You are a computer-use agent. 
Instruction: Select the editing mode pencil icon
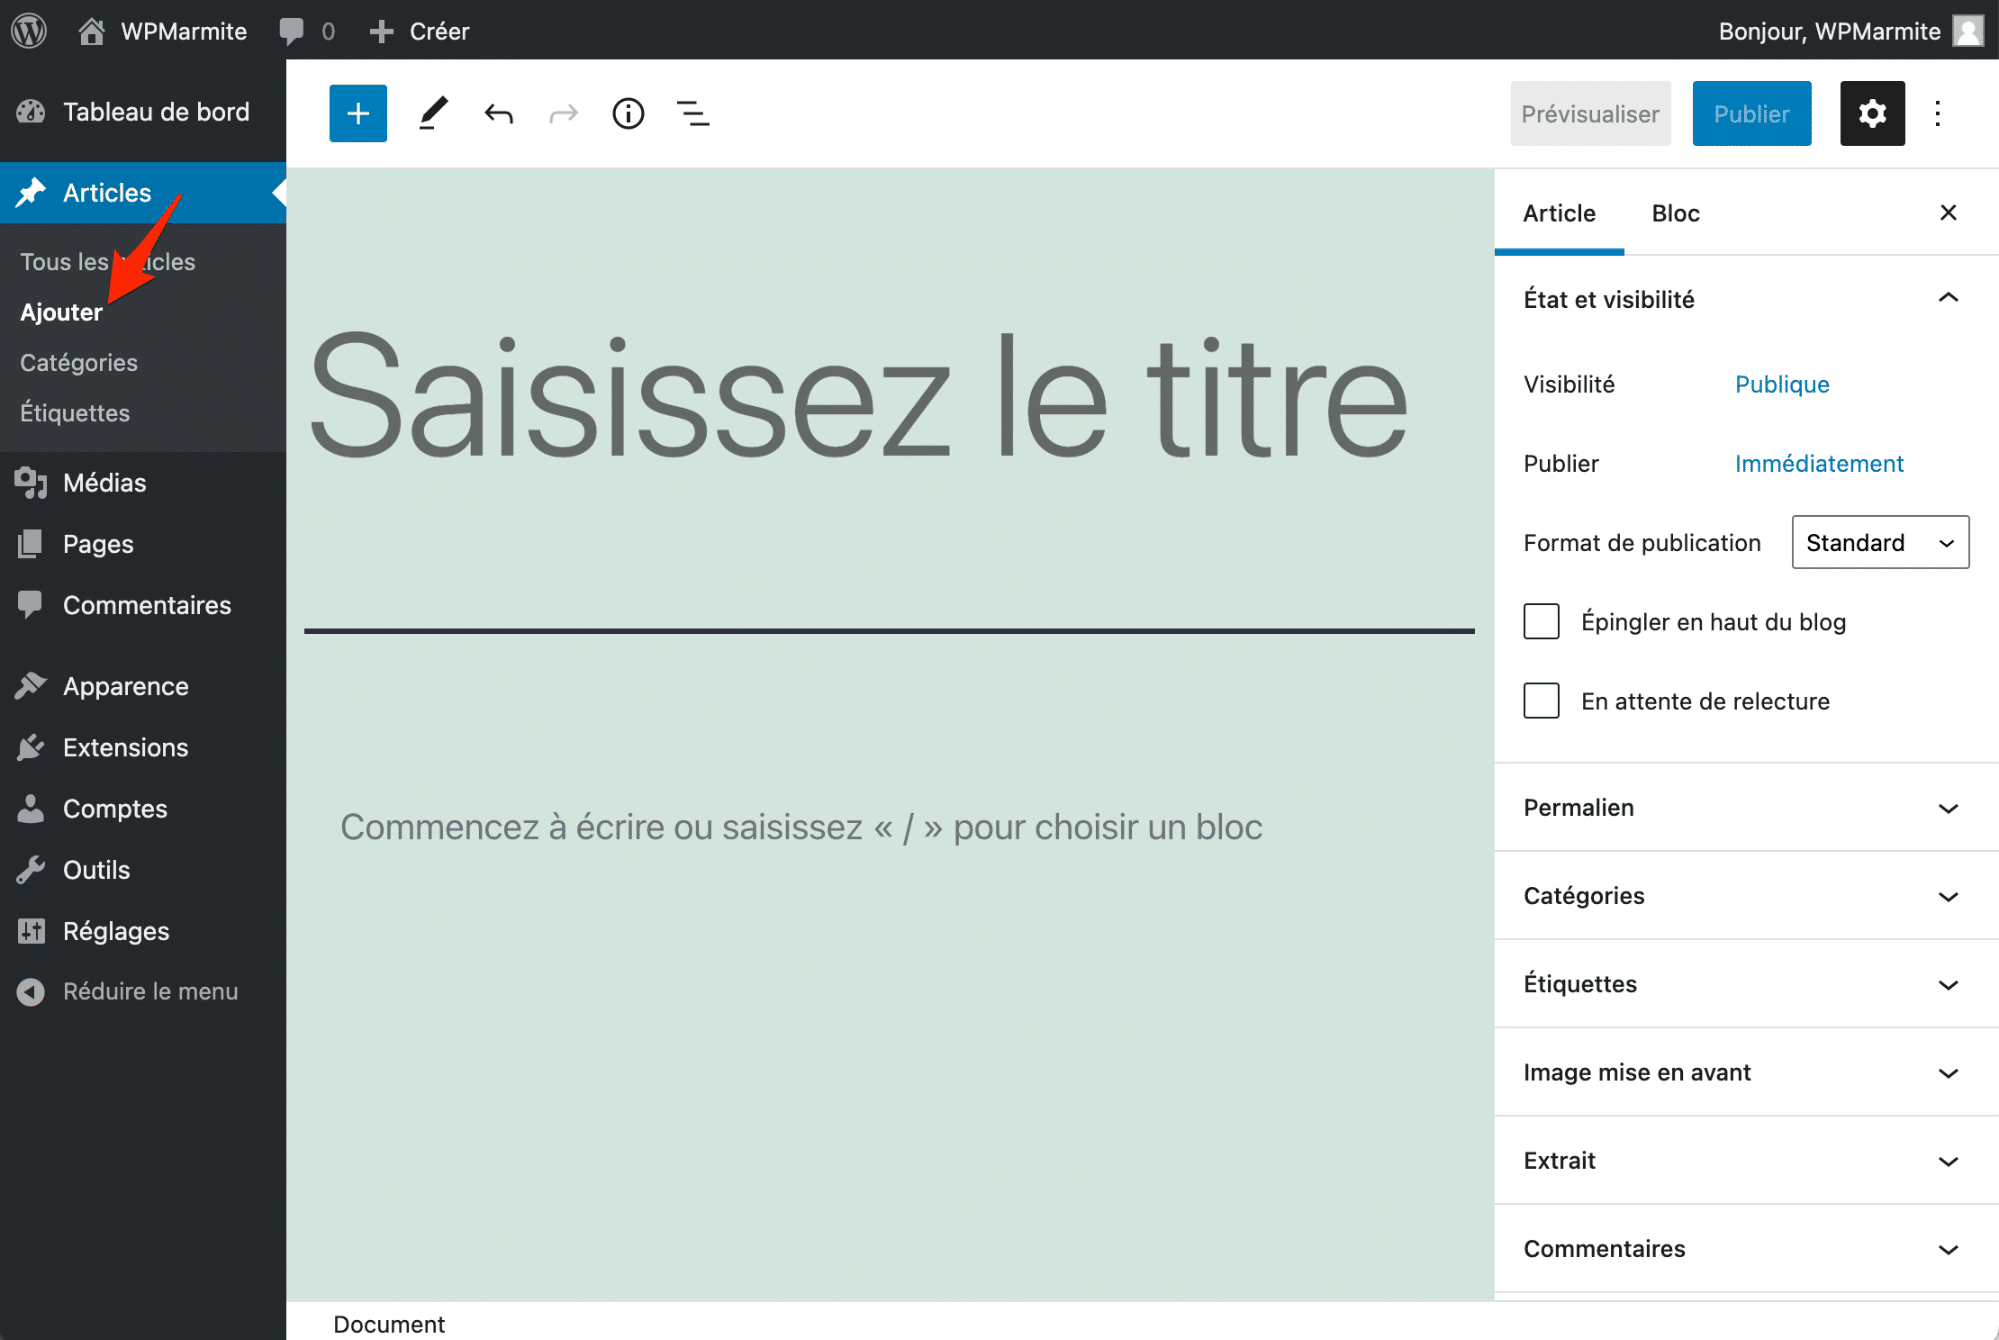click(x=432, y=113)
